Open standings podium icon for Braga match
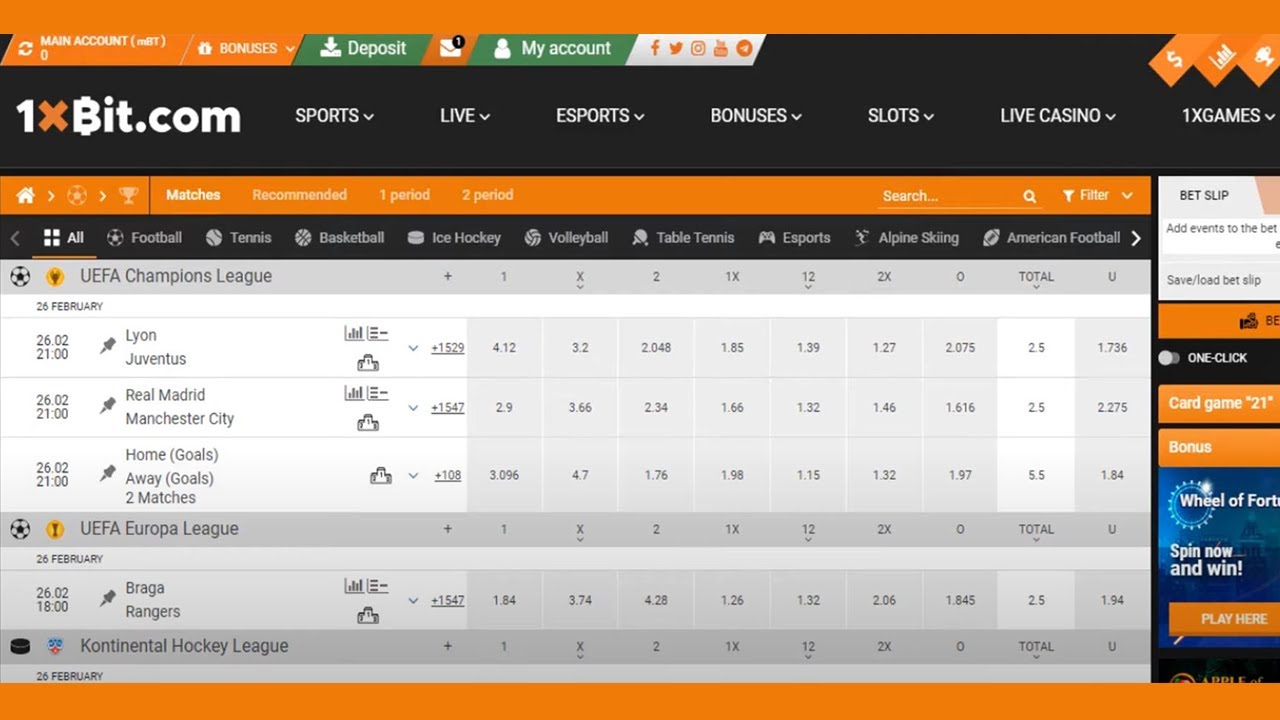1280x720 pixels. [368, 616]
